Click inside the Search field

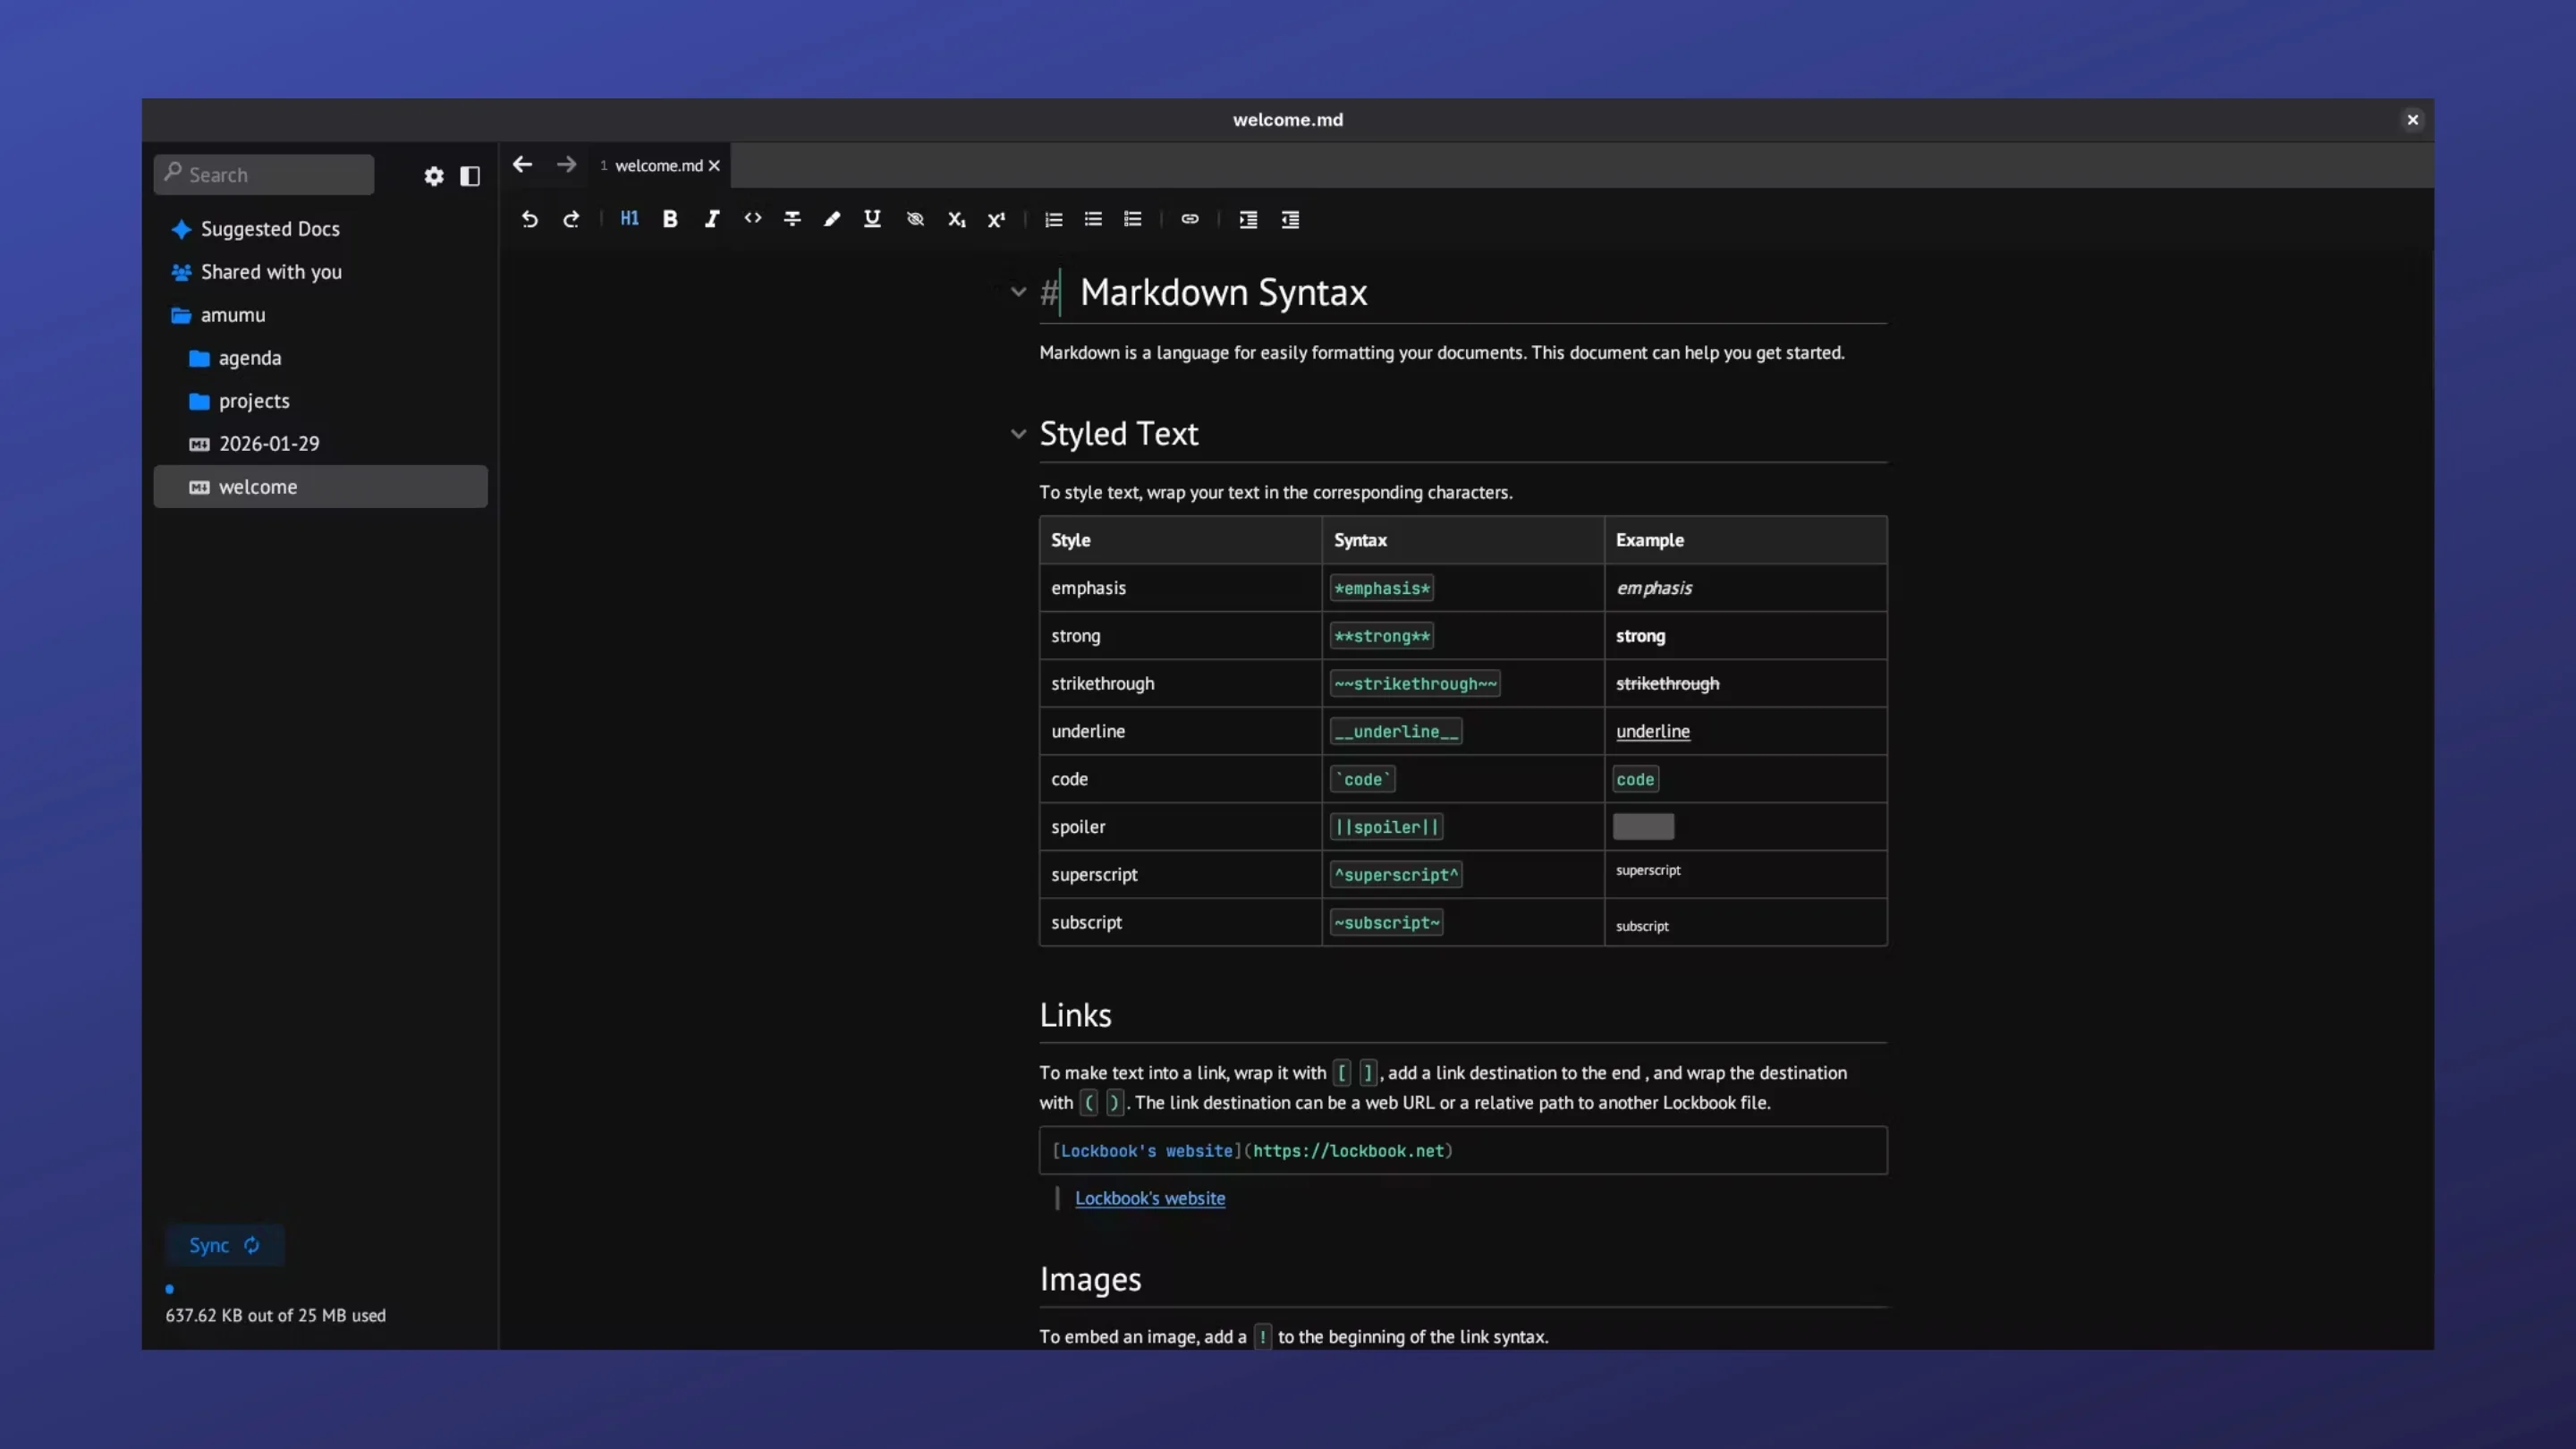[263, 174]
